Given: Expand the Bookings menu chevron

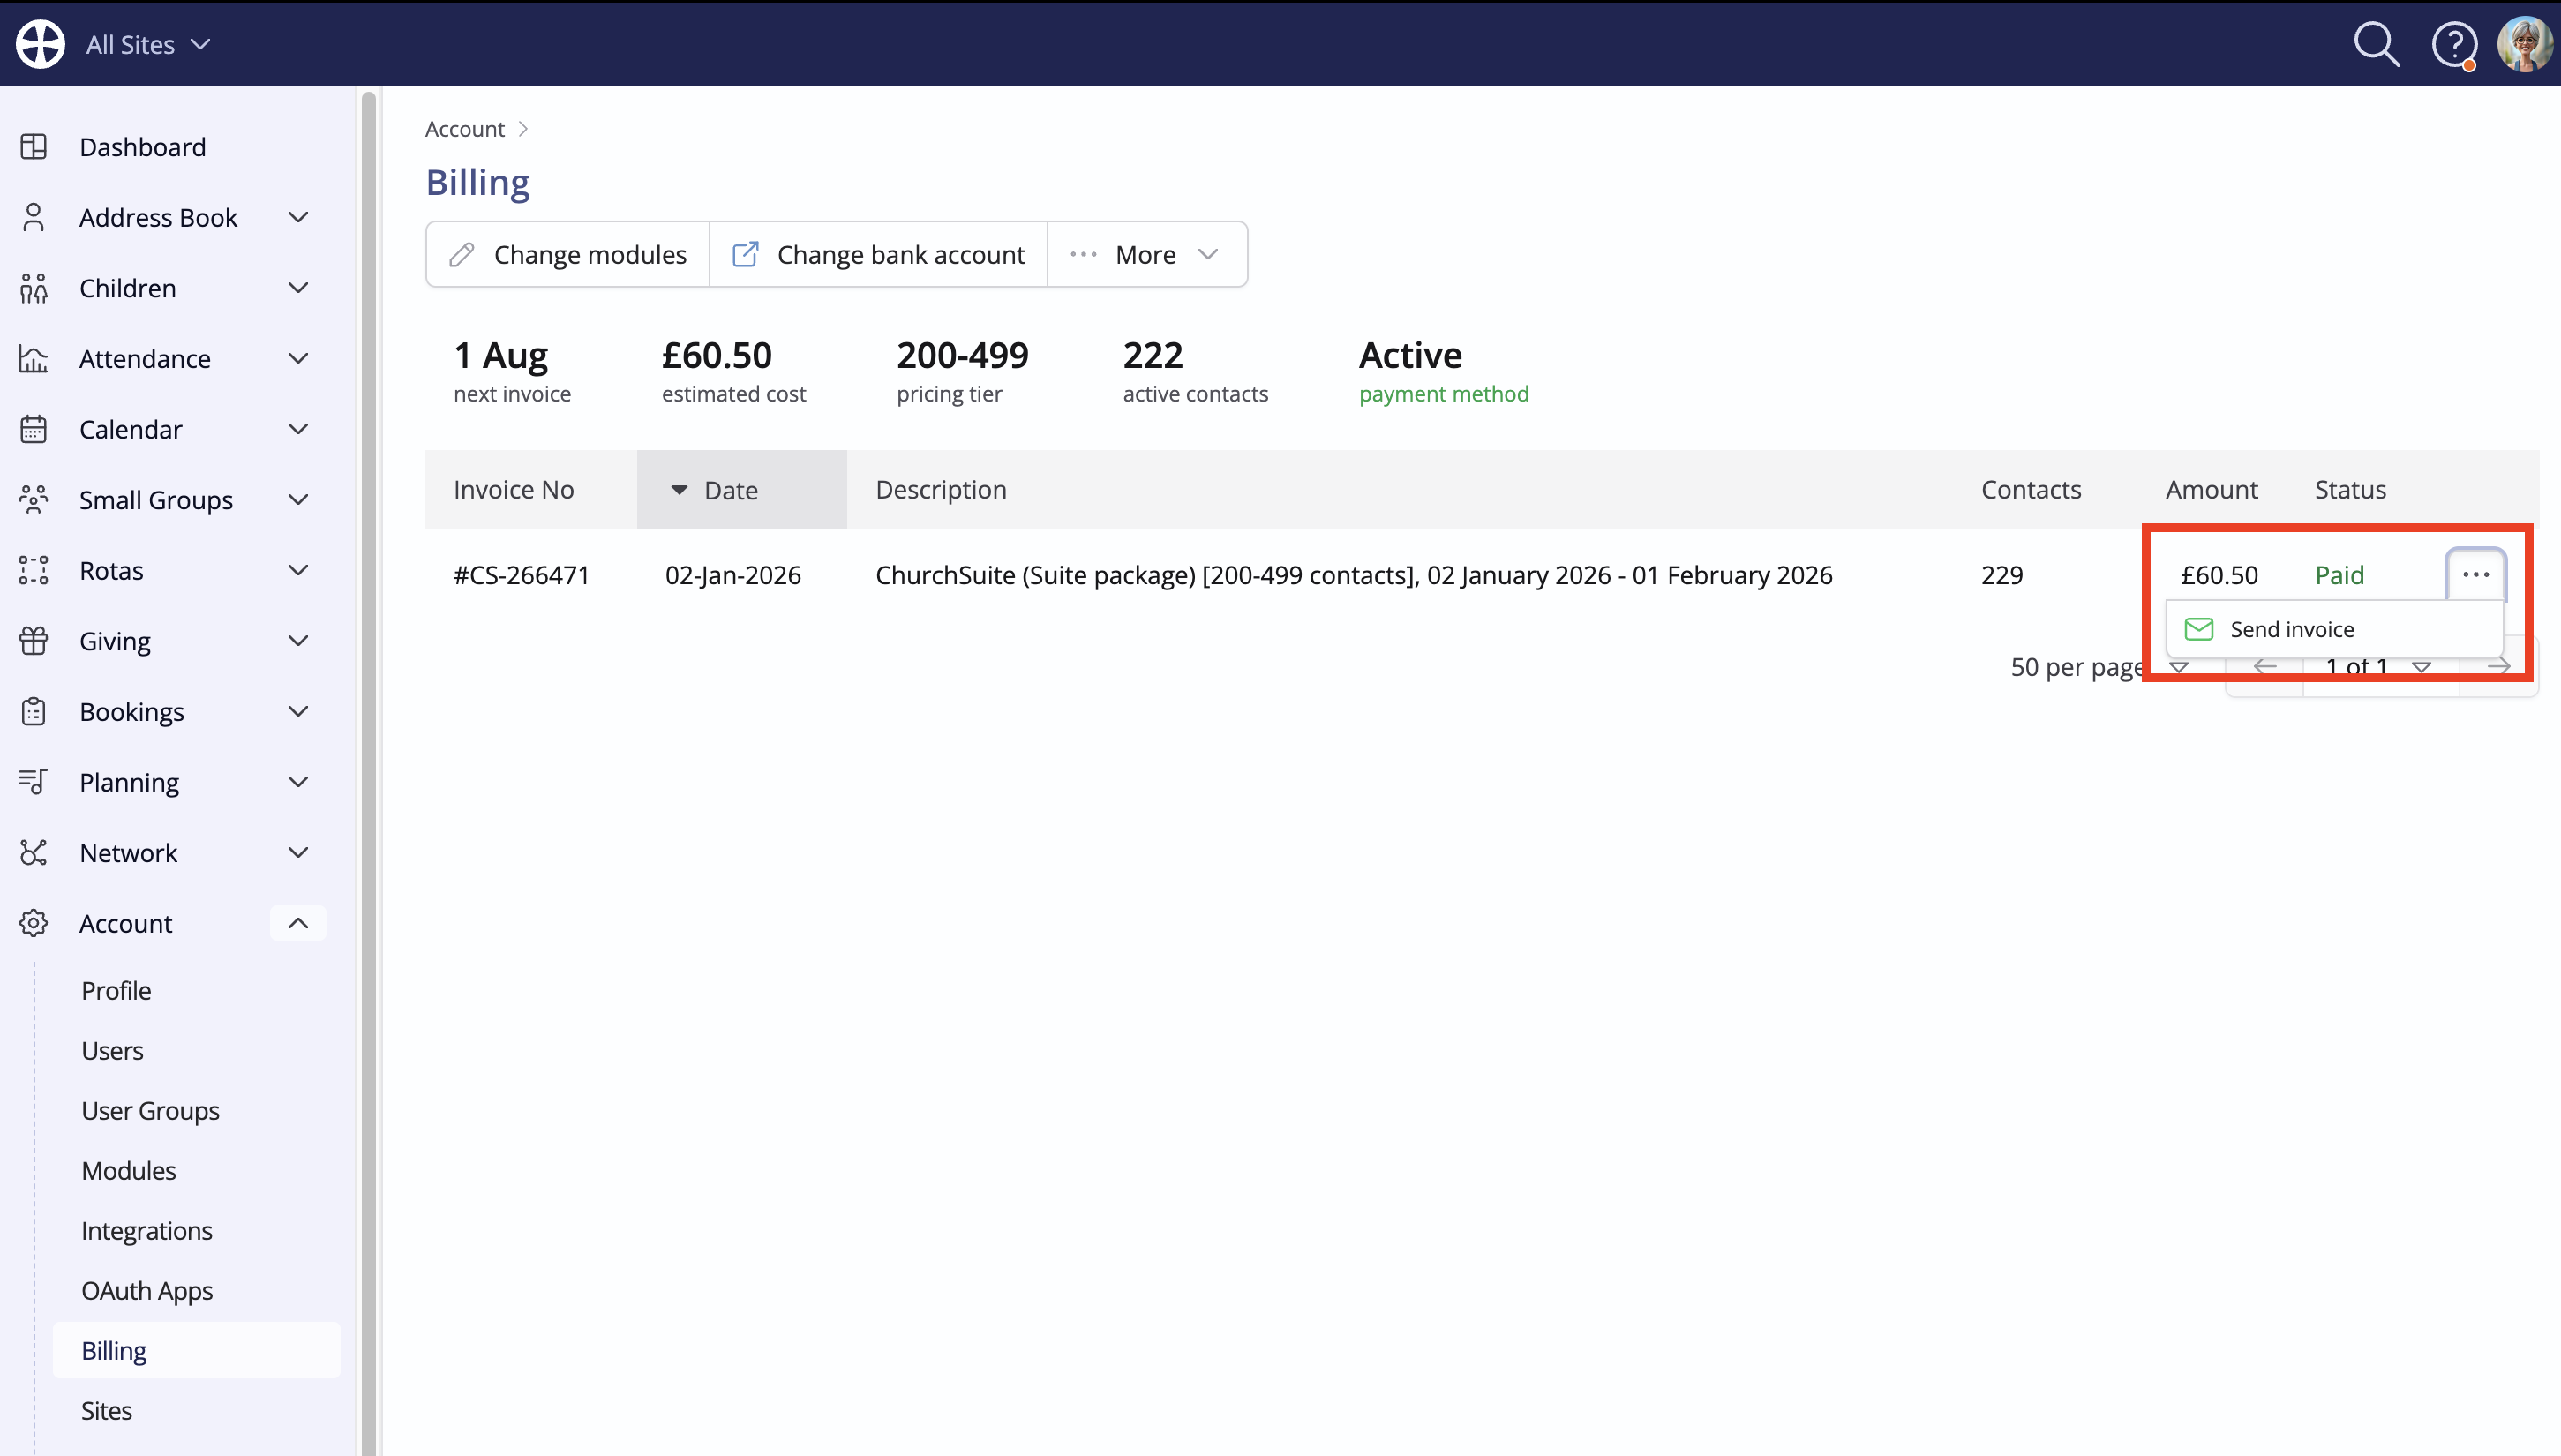Looking at the screenshot, I should click(298, 712).
